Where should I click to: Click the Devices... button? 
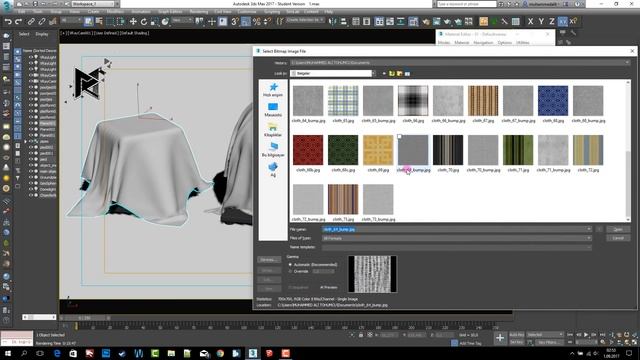click(x=269, y=260)
